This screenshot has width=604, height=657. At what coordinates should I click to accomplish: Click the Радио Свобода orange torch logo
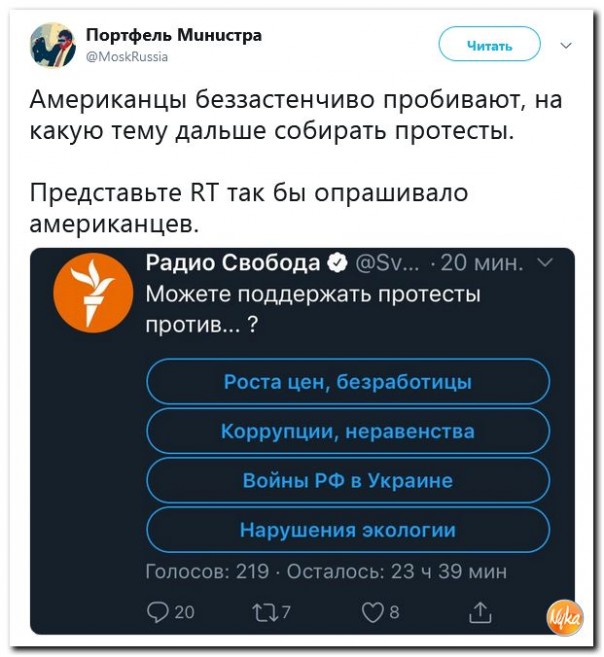91,291
